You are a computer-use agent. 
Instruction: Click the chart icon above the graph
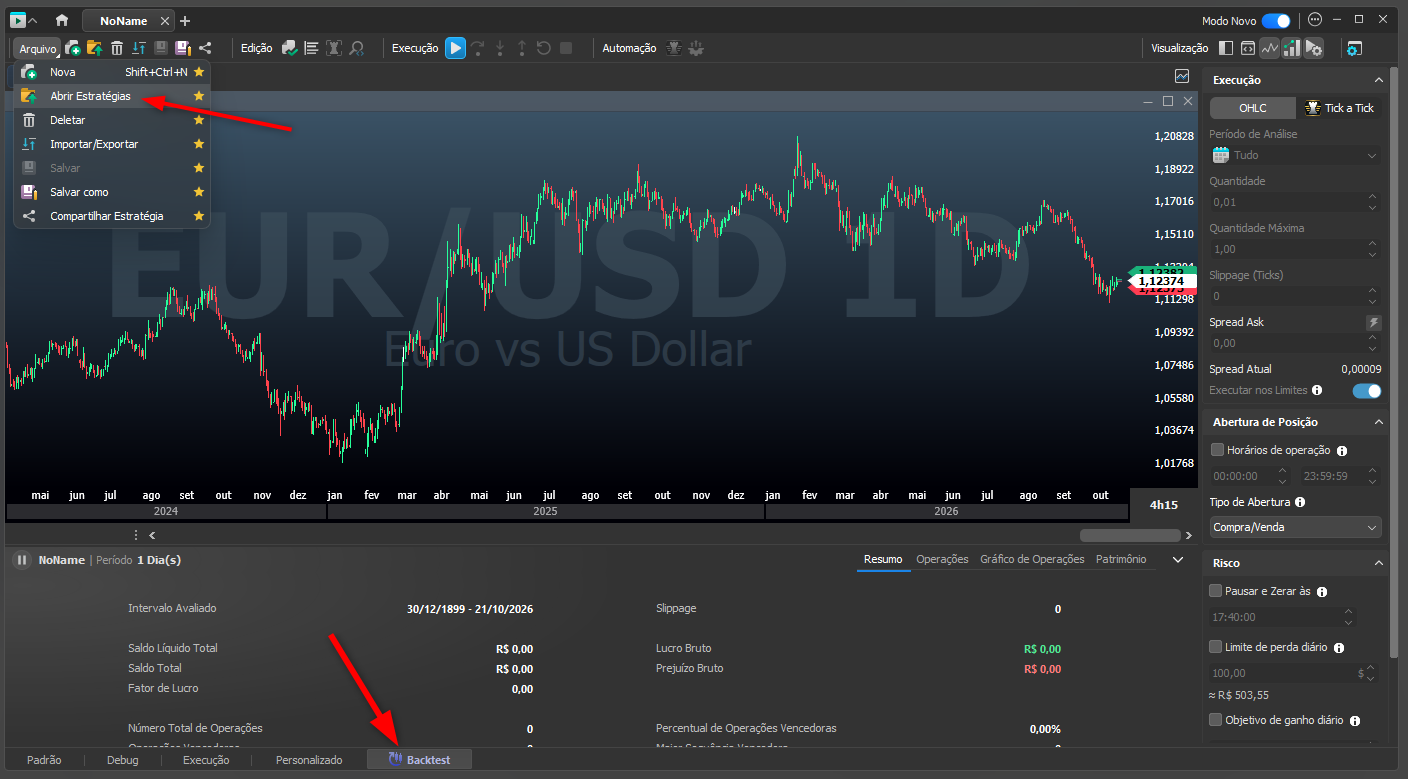[x=1182, y=76]
